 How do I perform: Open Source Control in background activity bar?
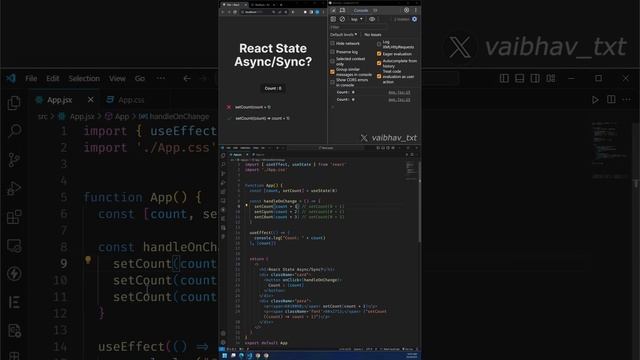(x=14, y=160)
